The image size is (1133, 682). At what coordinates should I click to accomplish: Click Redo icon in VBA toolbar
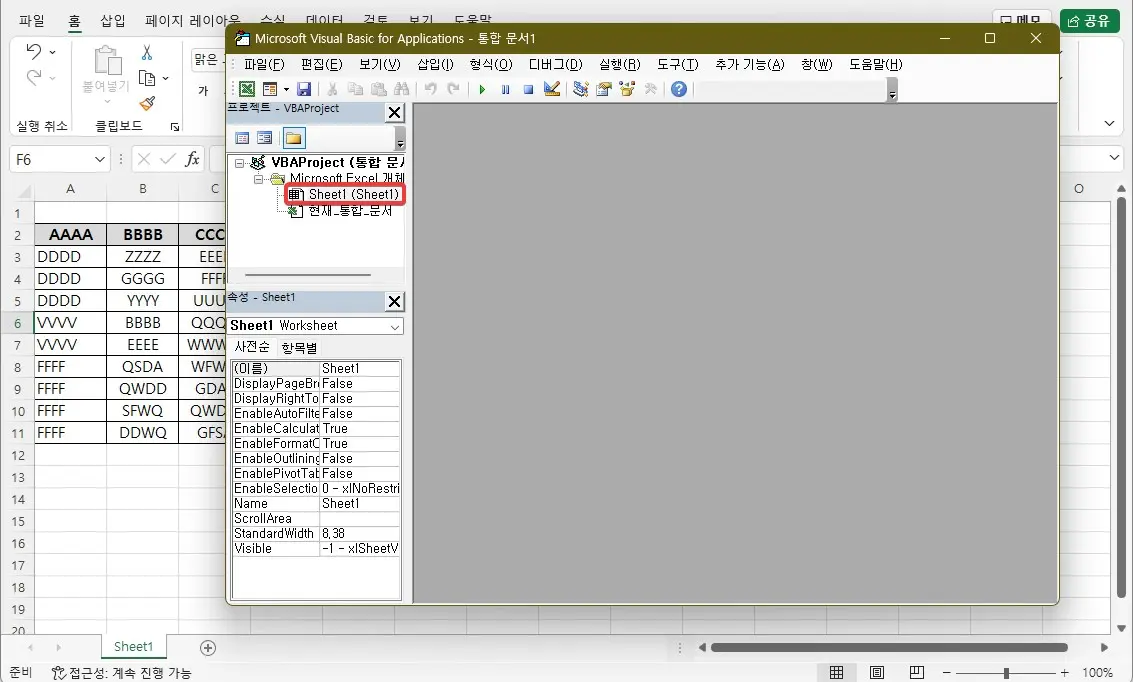tap(454, 89)
